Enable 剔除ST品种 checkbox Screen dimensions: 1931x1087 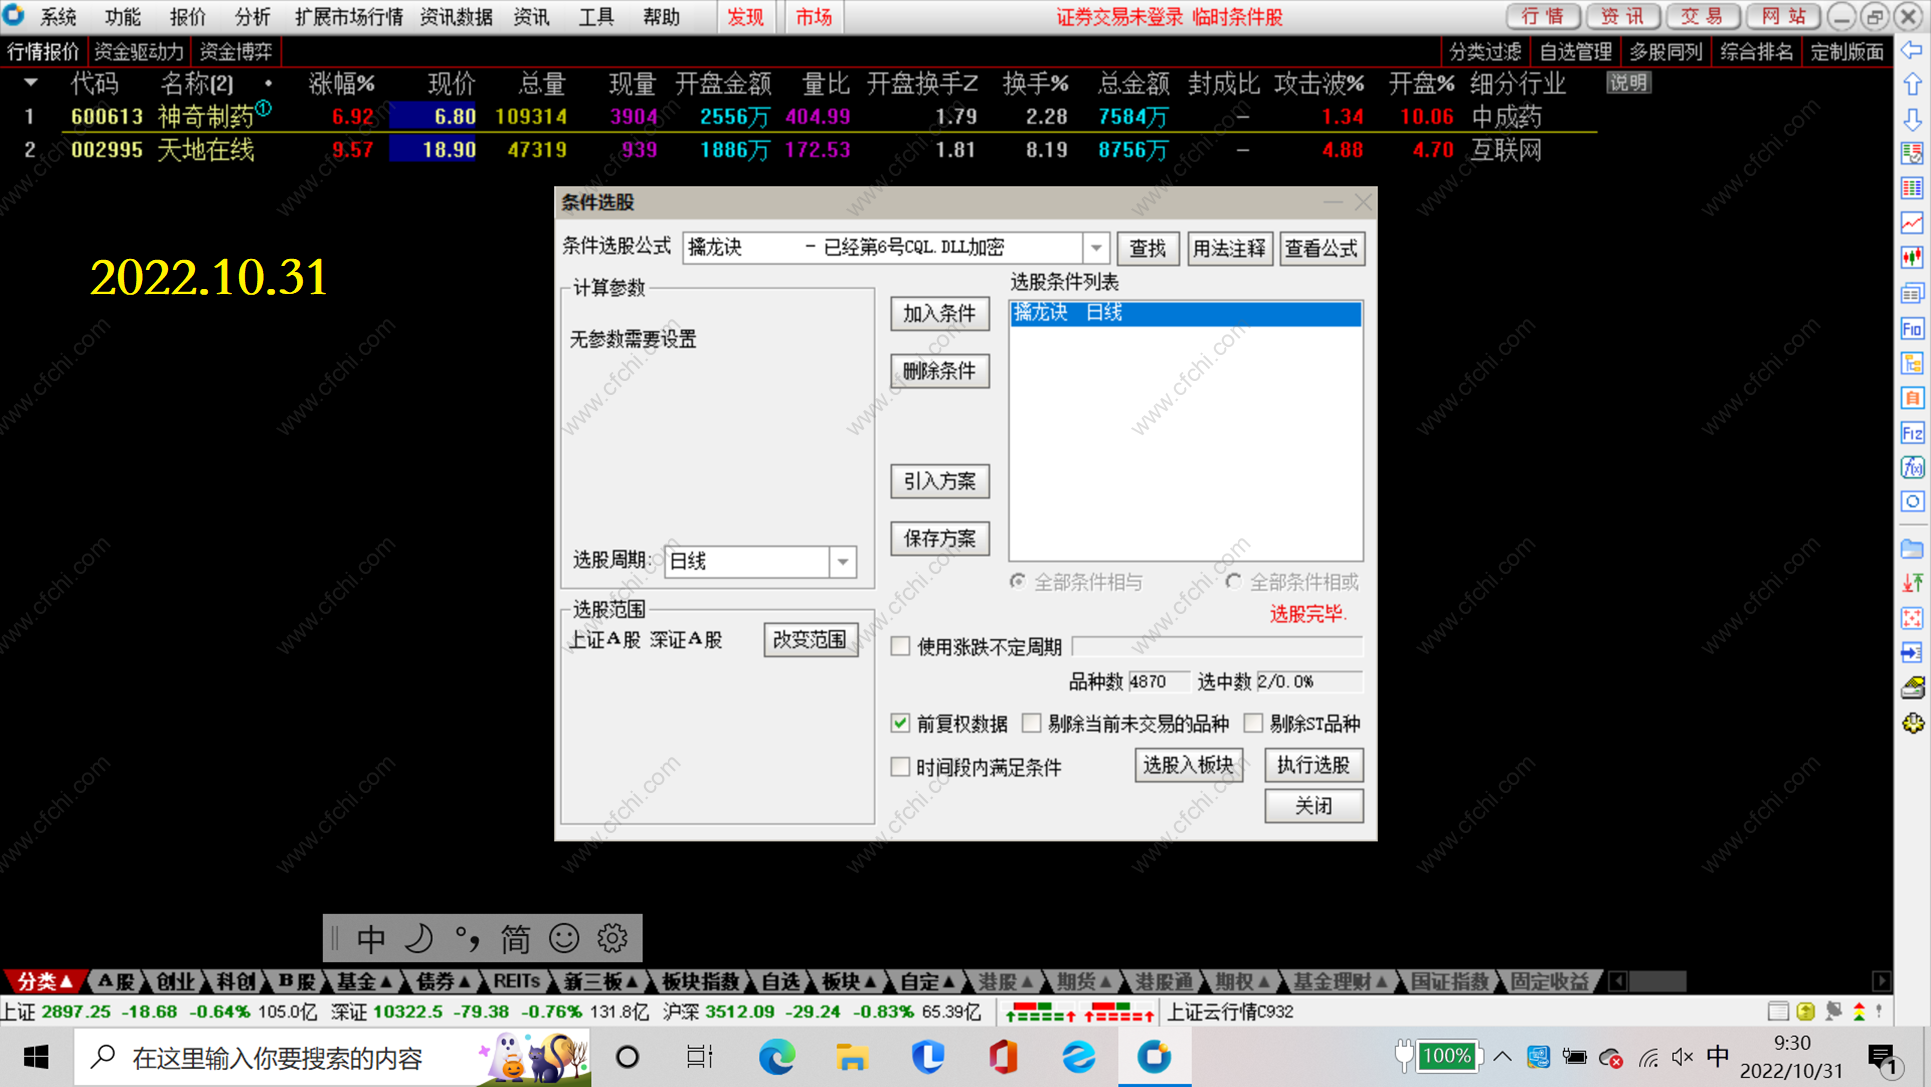click(1253, 723)
